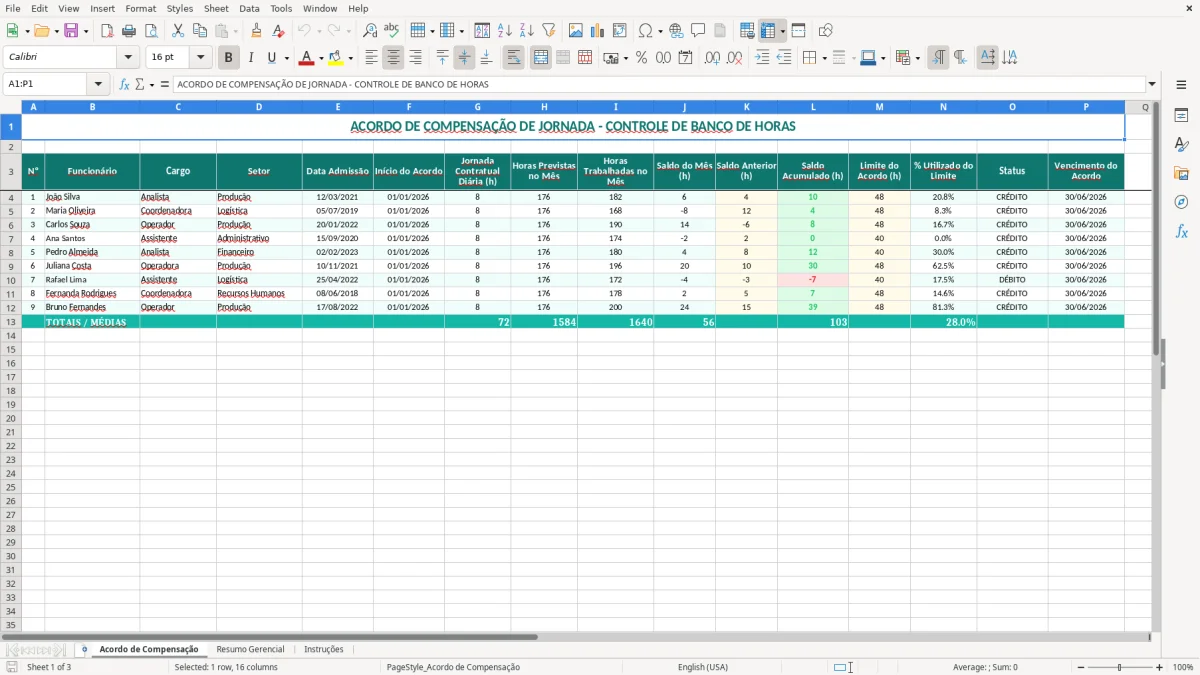Viewport: 1200px width, 675px height.
Task: Open the Save button dropdown arrow
Action: click(86, 31)
